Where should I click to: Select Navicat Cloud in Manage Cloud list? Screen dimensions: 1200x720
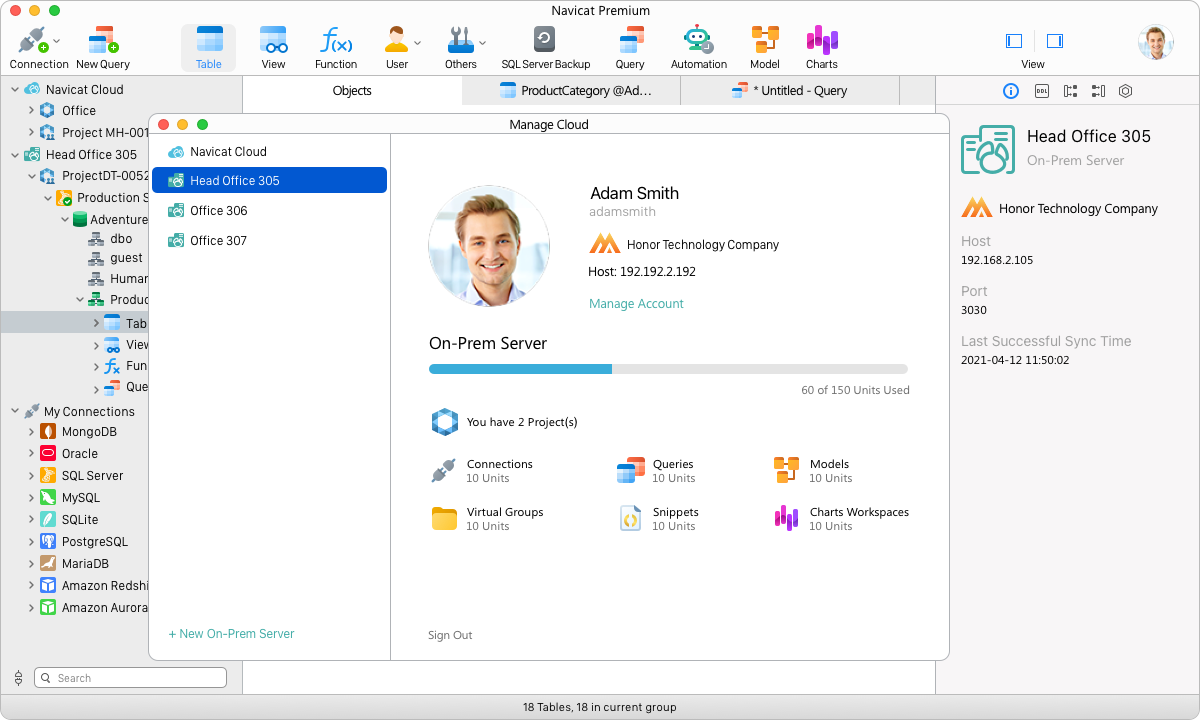(x=269, y=152)
